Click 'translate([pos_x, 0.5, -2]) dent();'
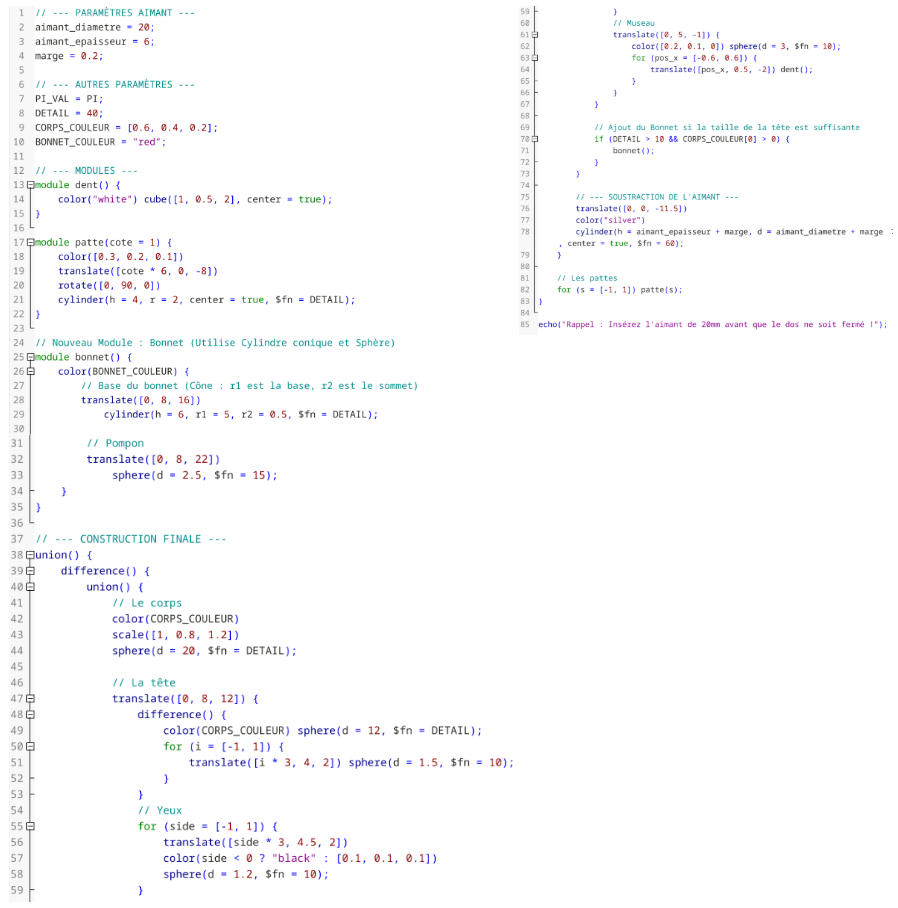The width and height of the screenshot is (898, 908). tap(731, 69)
